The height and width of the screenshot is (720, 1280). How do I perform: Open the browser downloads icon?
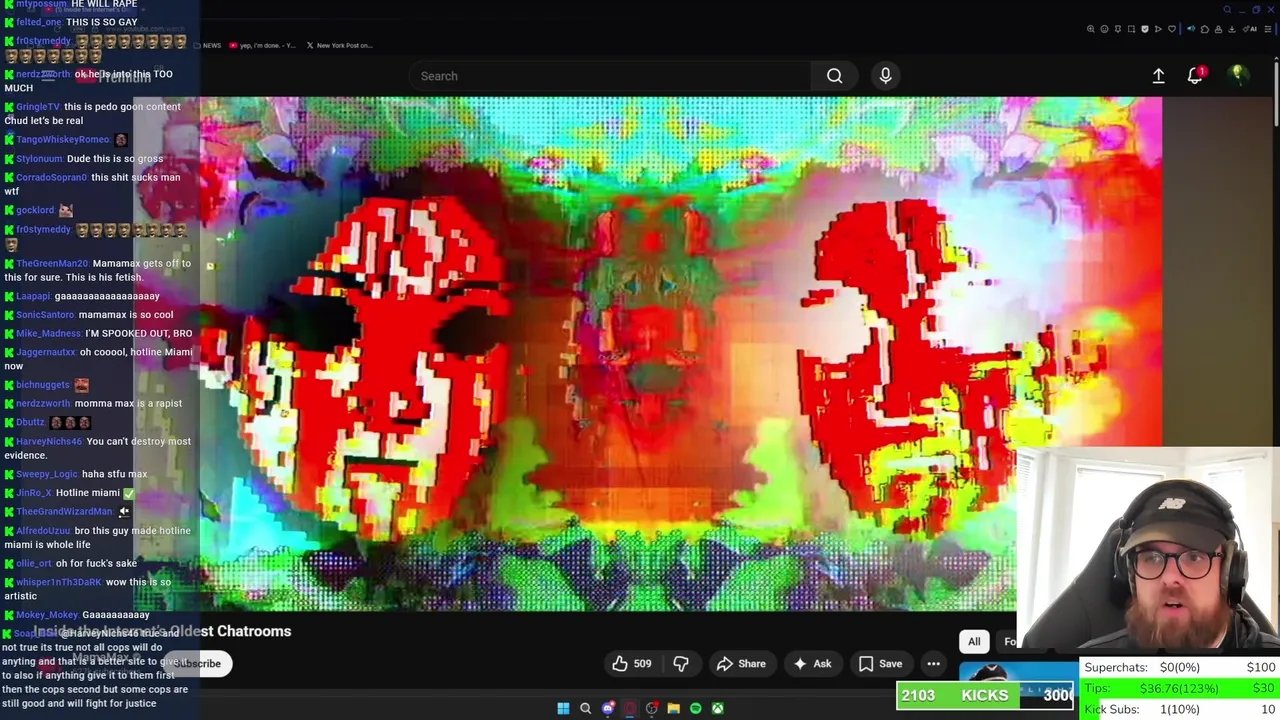pos(1232,29)
